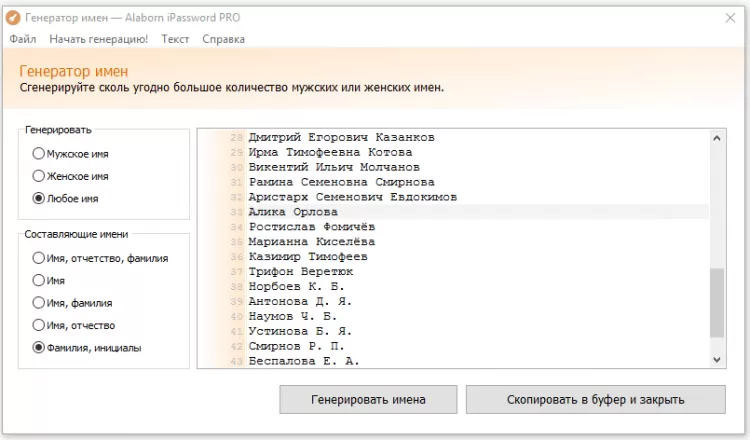Screen dimensions: 750x440
Task: Click the scroll down arrow in names list
Action: 717,359
